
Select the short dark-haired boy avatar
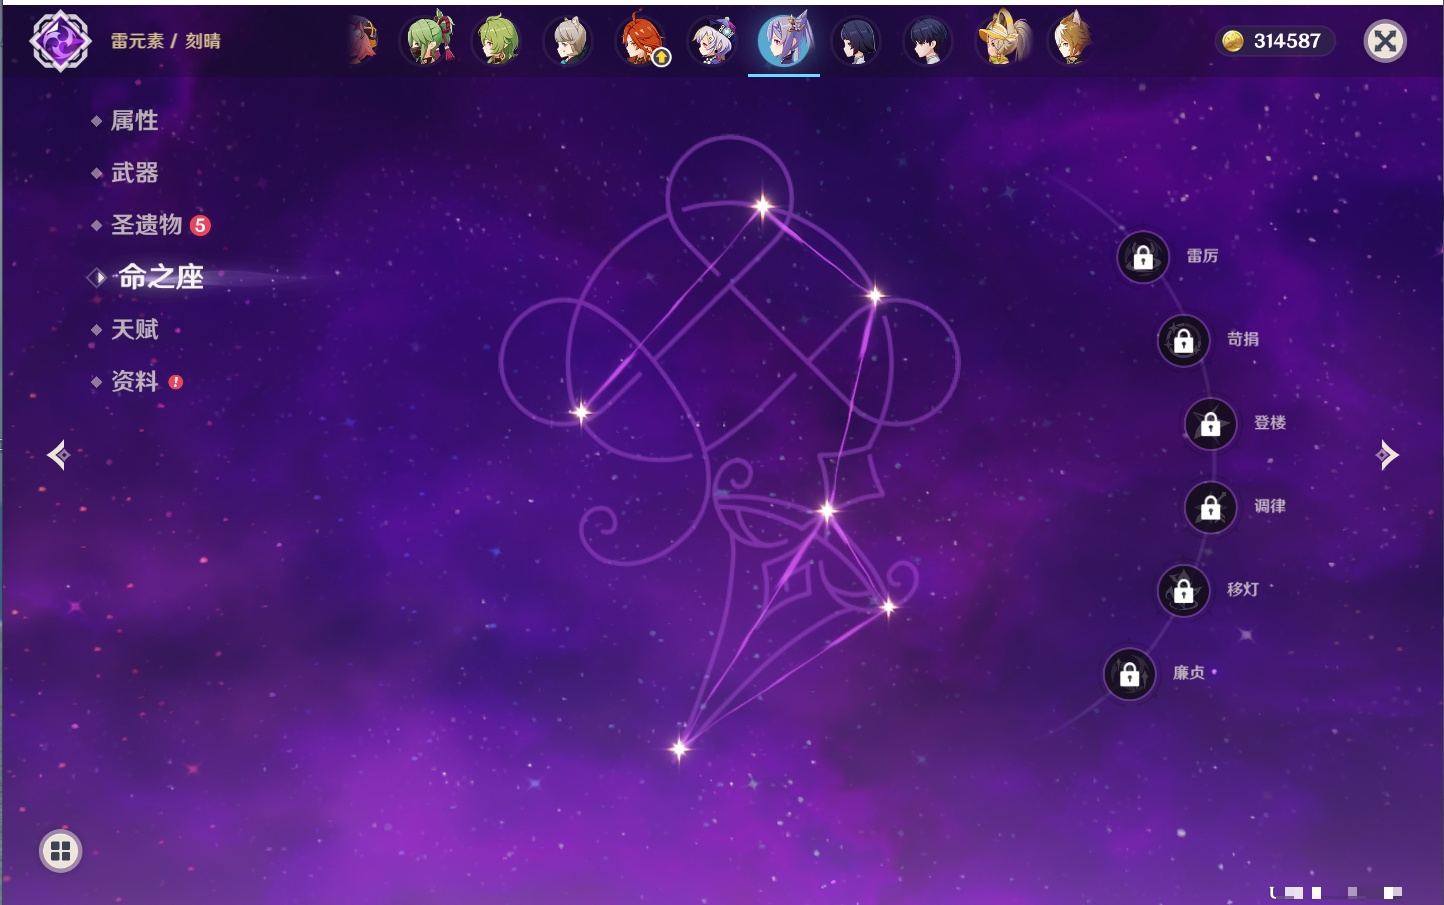(927, 41)
